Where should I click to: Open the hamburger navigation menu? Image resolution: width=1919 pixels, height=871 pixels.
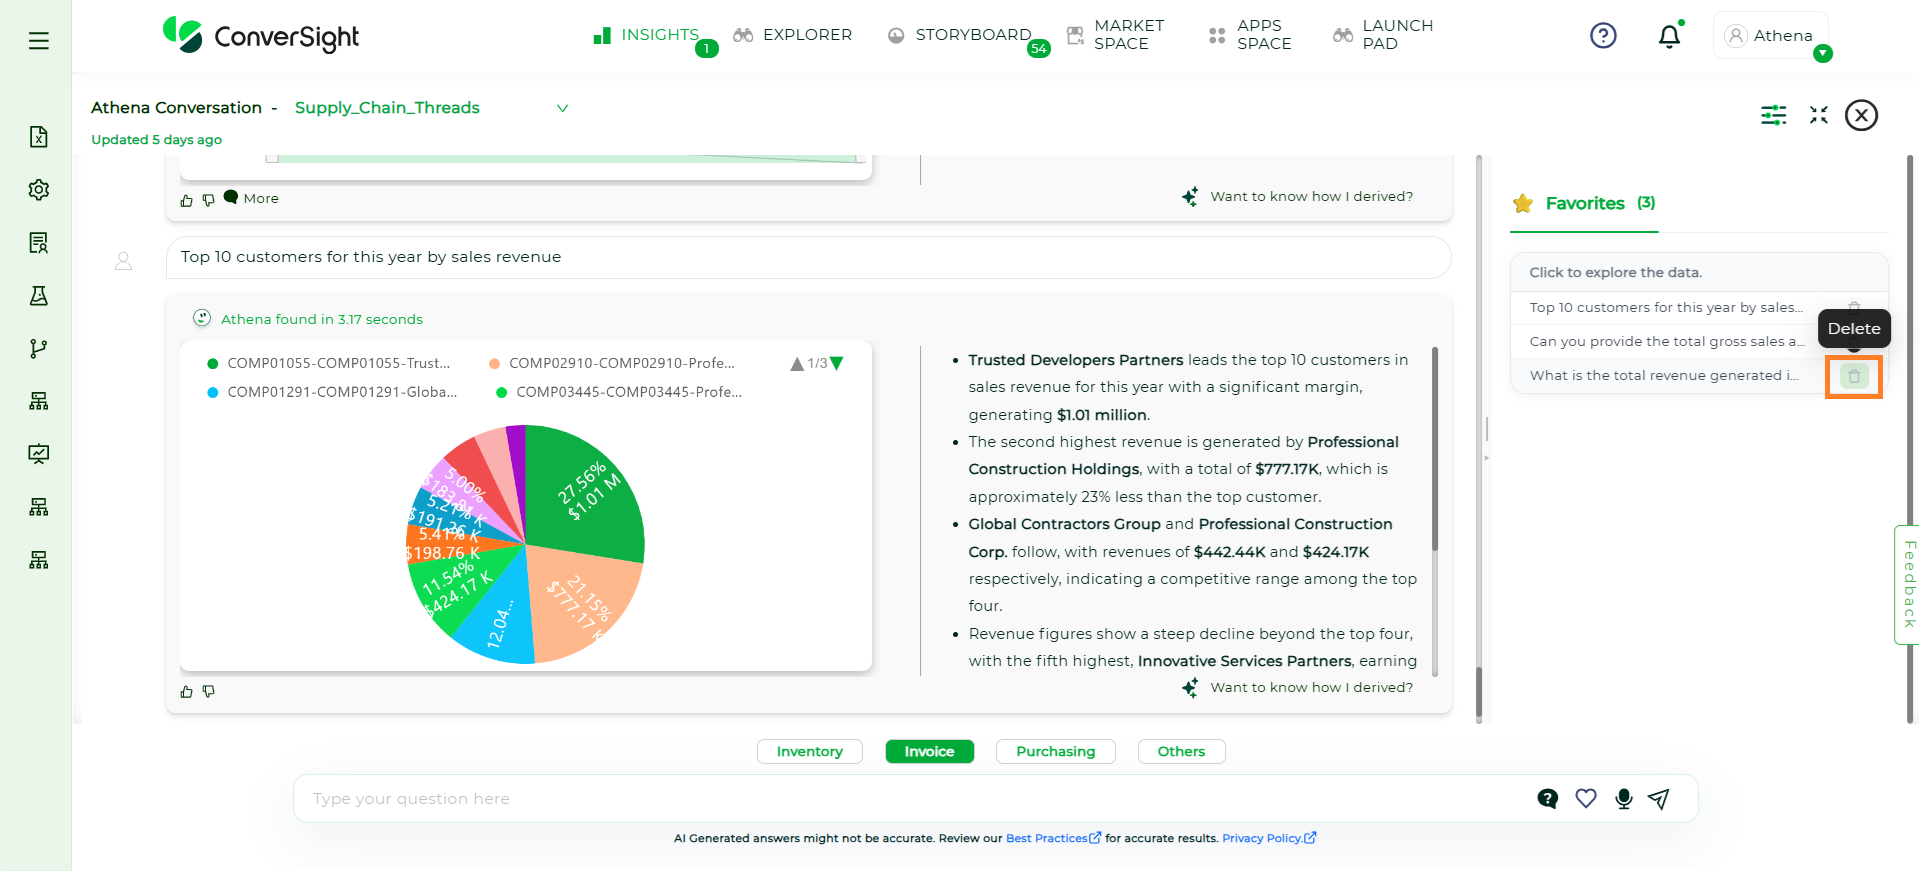[x=39, y=41]
